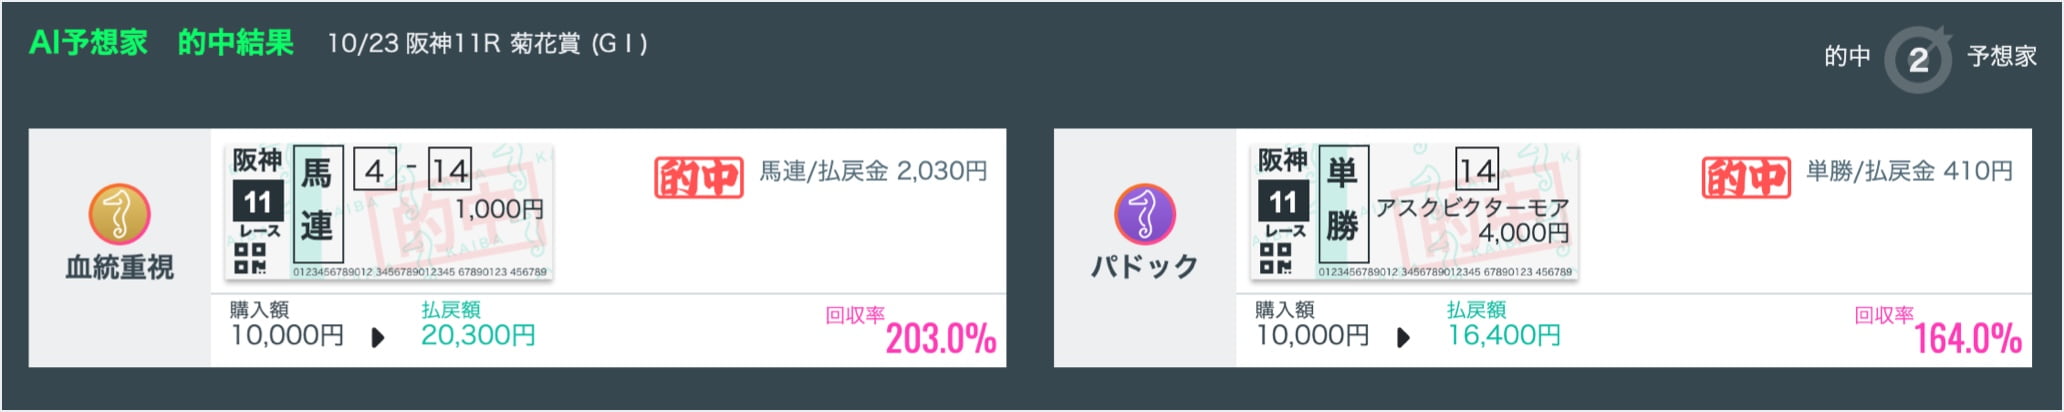Click the arrow after パドック purchase amount
The image size is (2064, 412).
pyautogui.click(x=1403, y=338)
